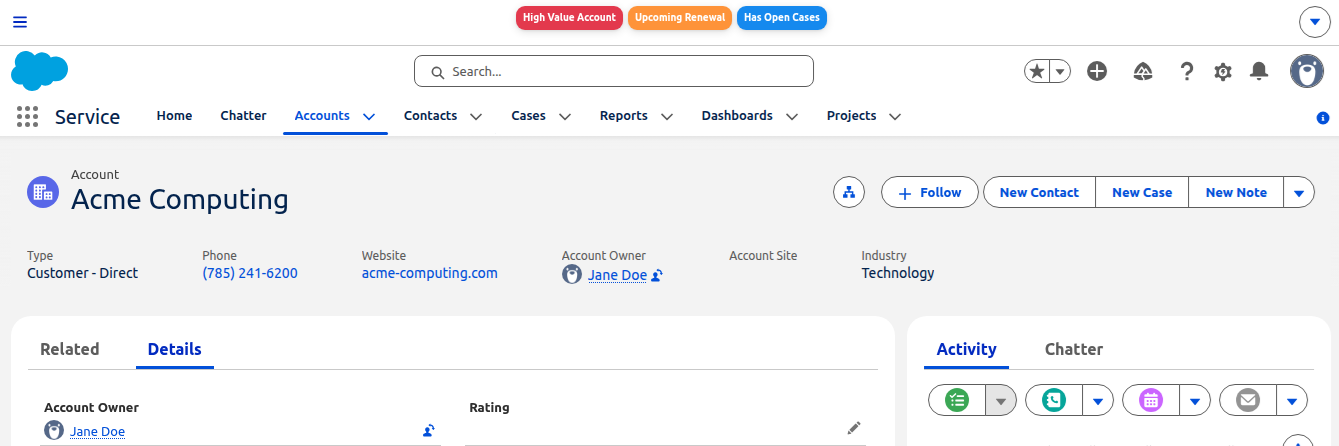Open the App Launcher grid icon
The image size is (1339, 446).
pos(28,116)
